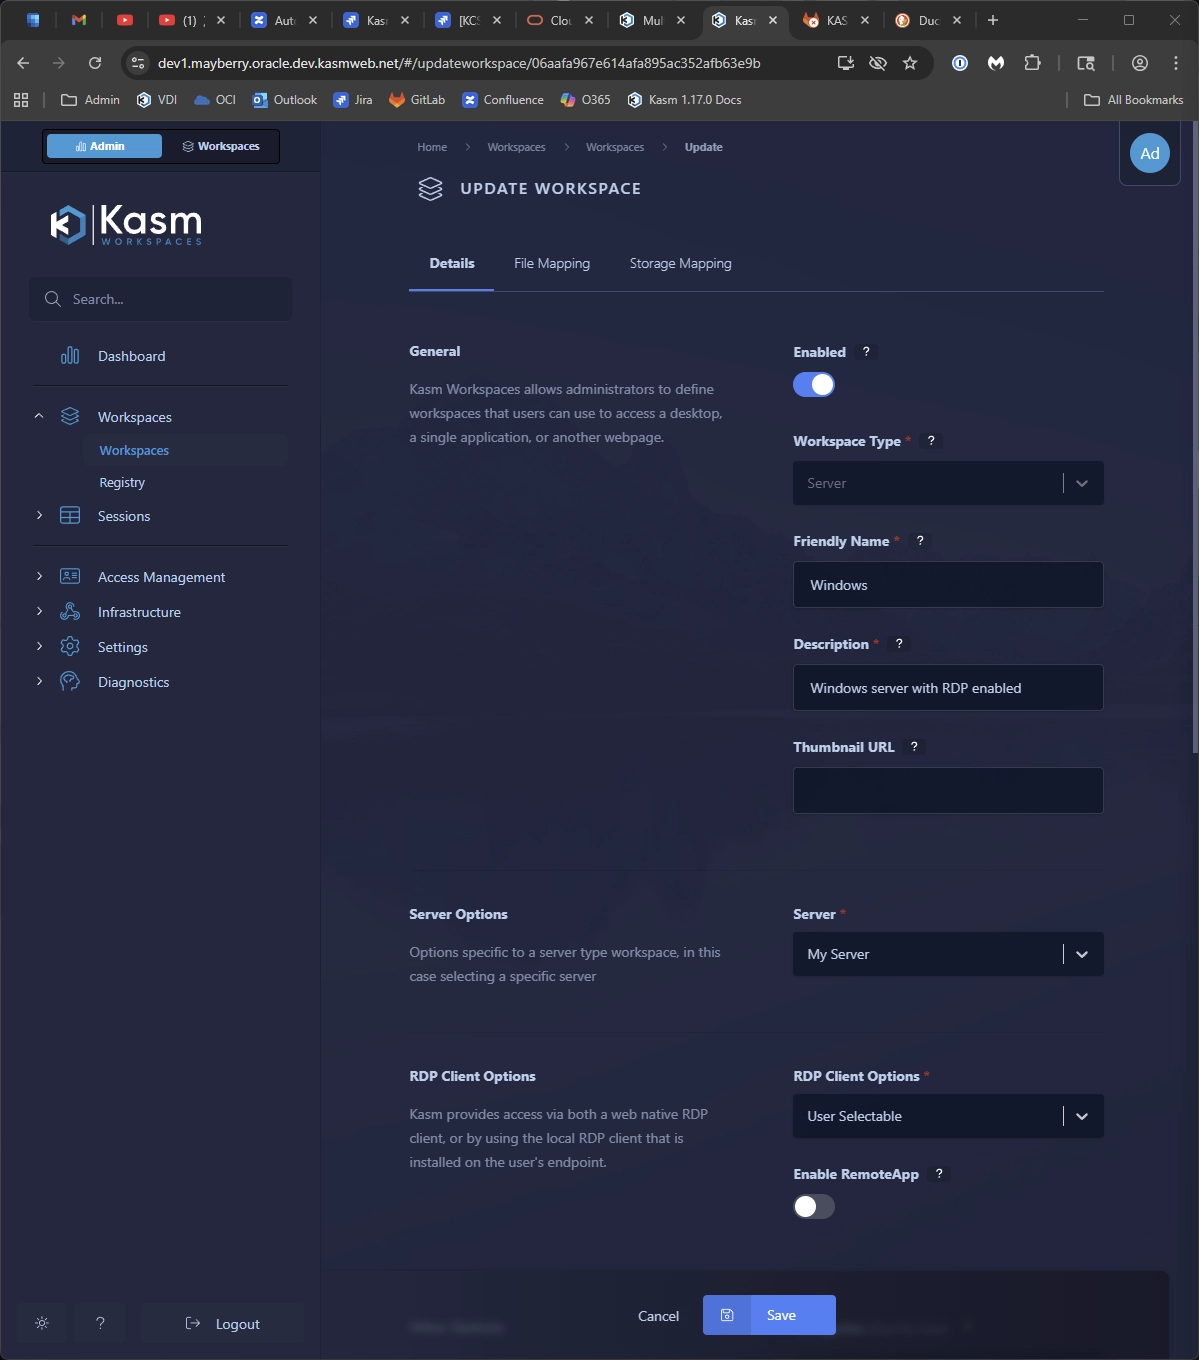Open the Workspace Type dropdown
The height and width of the screenshot is (1360, 1199).
point(948,483)
